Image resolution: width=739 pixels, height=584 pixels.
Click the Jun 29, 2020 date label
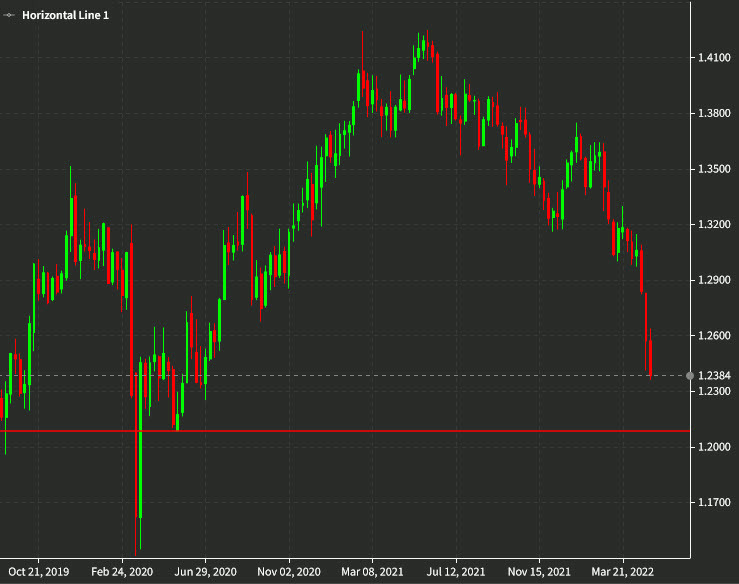pyautogui.click(x=205, y=572)
